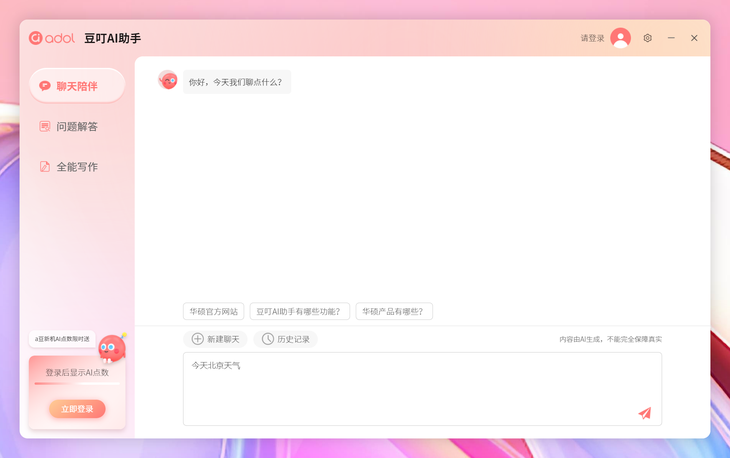Click the AI points progress bar

77,384
